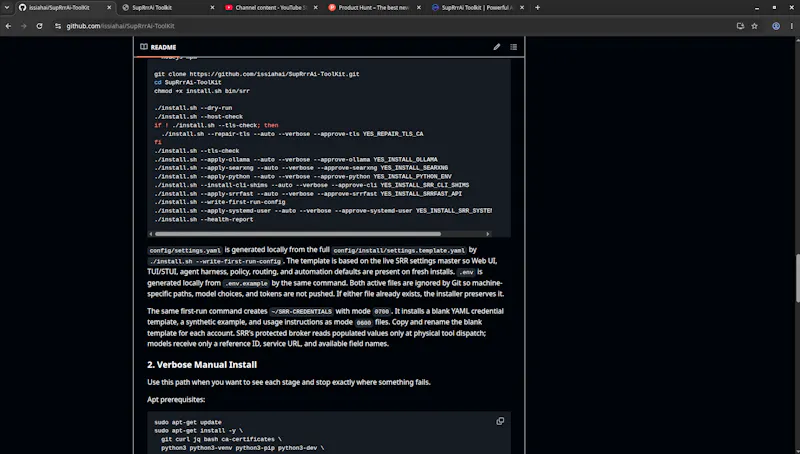Close the second SupRrAi Toolkit tab

tap(212, 8)
